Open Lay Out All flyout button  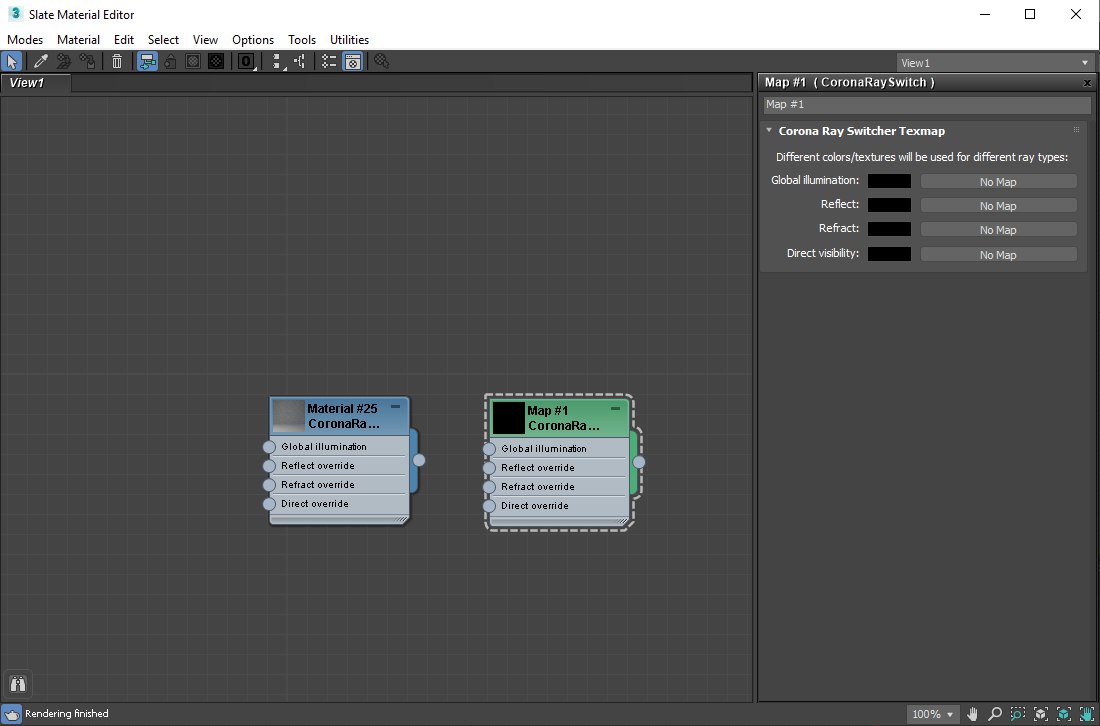coord(278,62)
